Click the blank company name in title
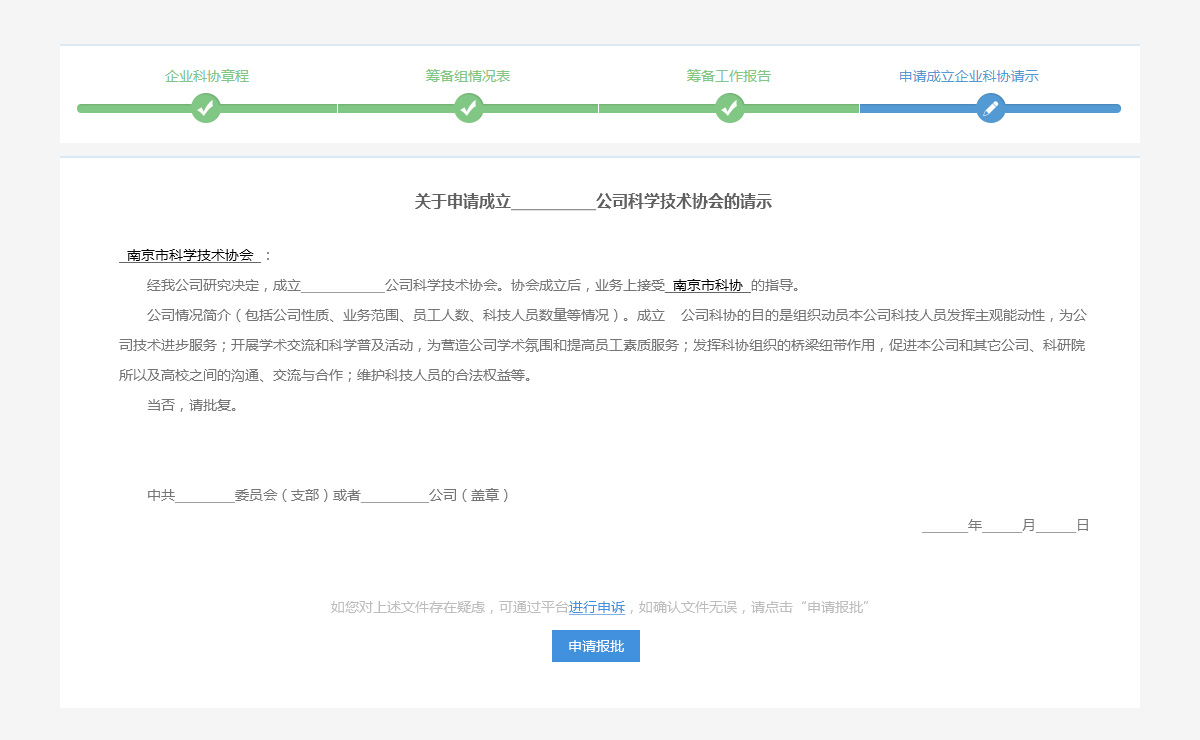The image size is (1200, 740). [x=553, y=203]
